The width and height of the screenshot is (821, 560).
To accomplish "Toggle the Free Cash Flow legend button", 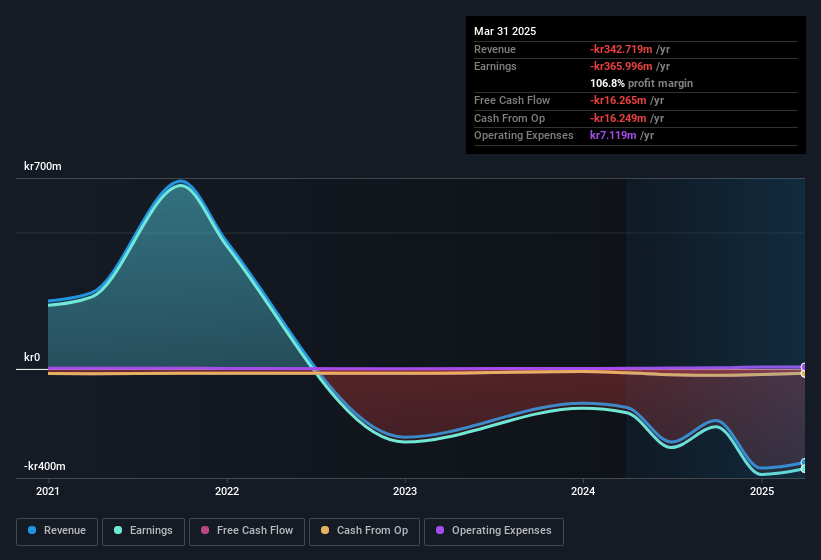I will 247,532.
